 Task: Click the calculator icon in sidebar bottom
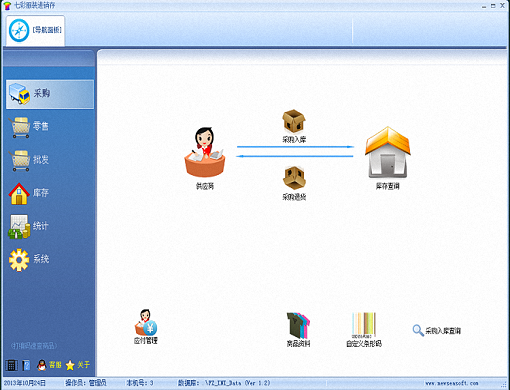pos(11,365)
